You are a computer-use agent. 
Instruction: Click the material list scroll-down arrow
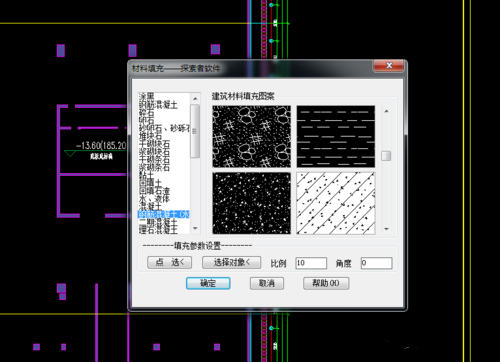coord(195,229)
